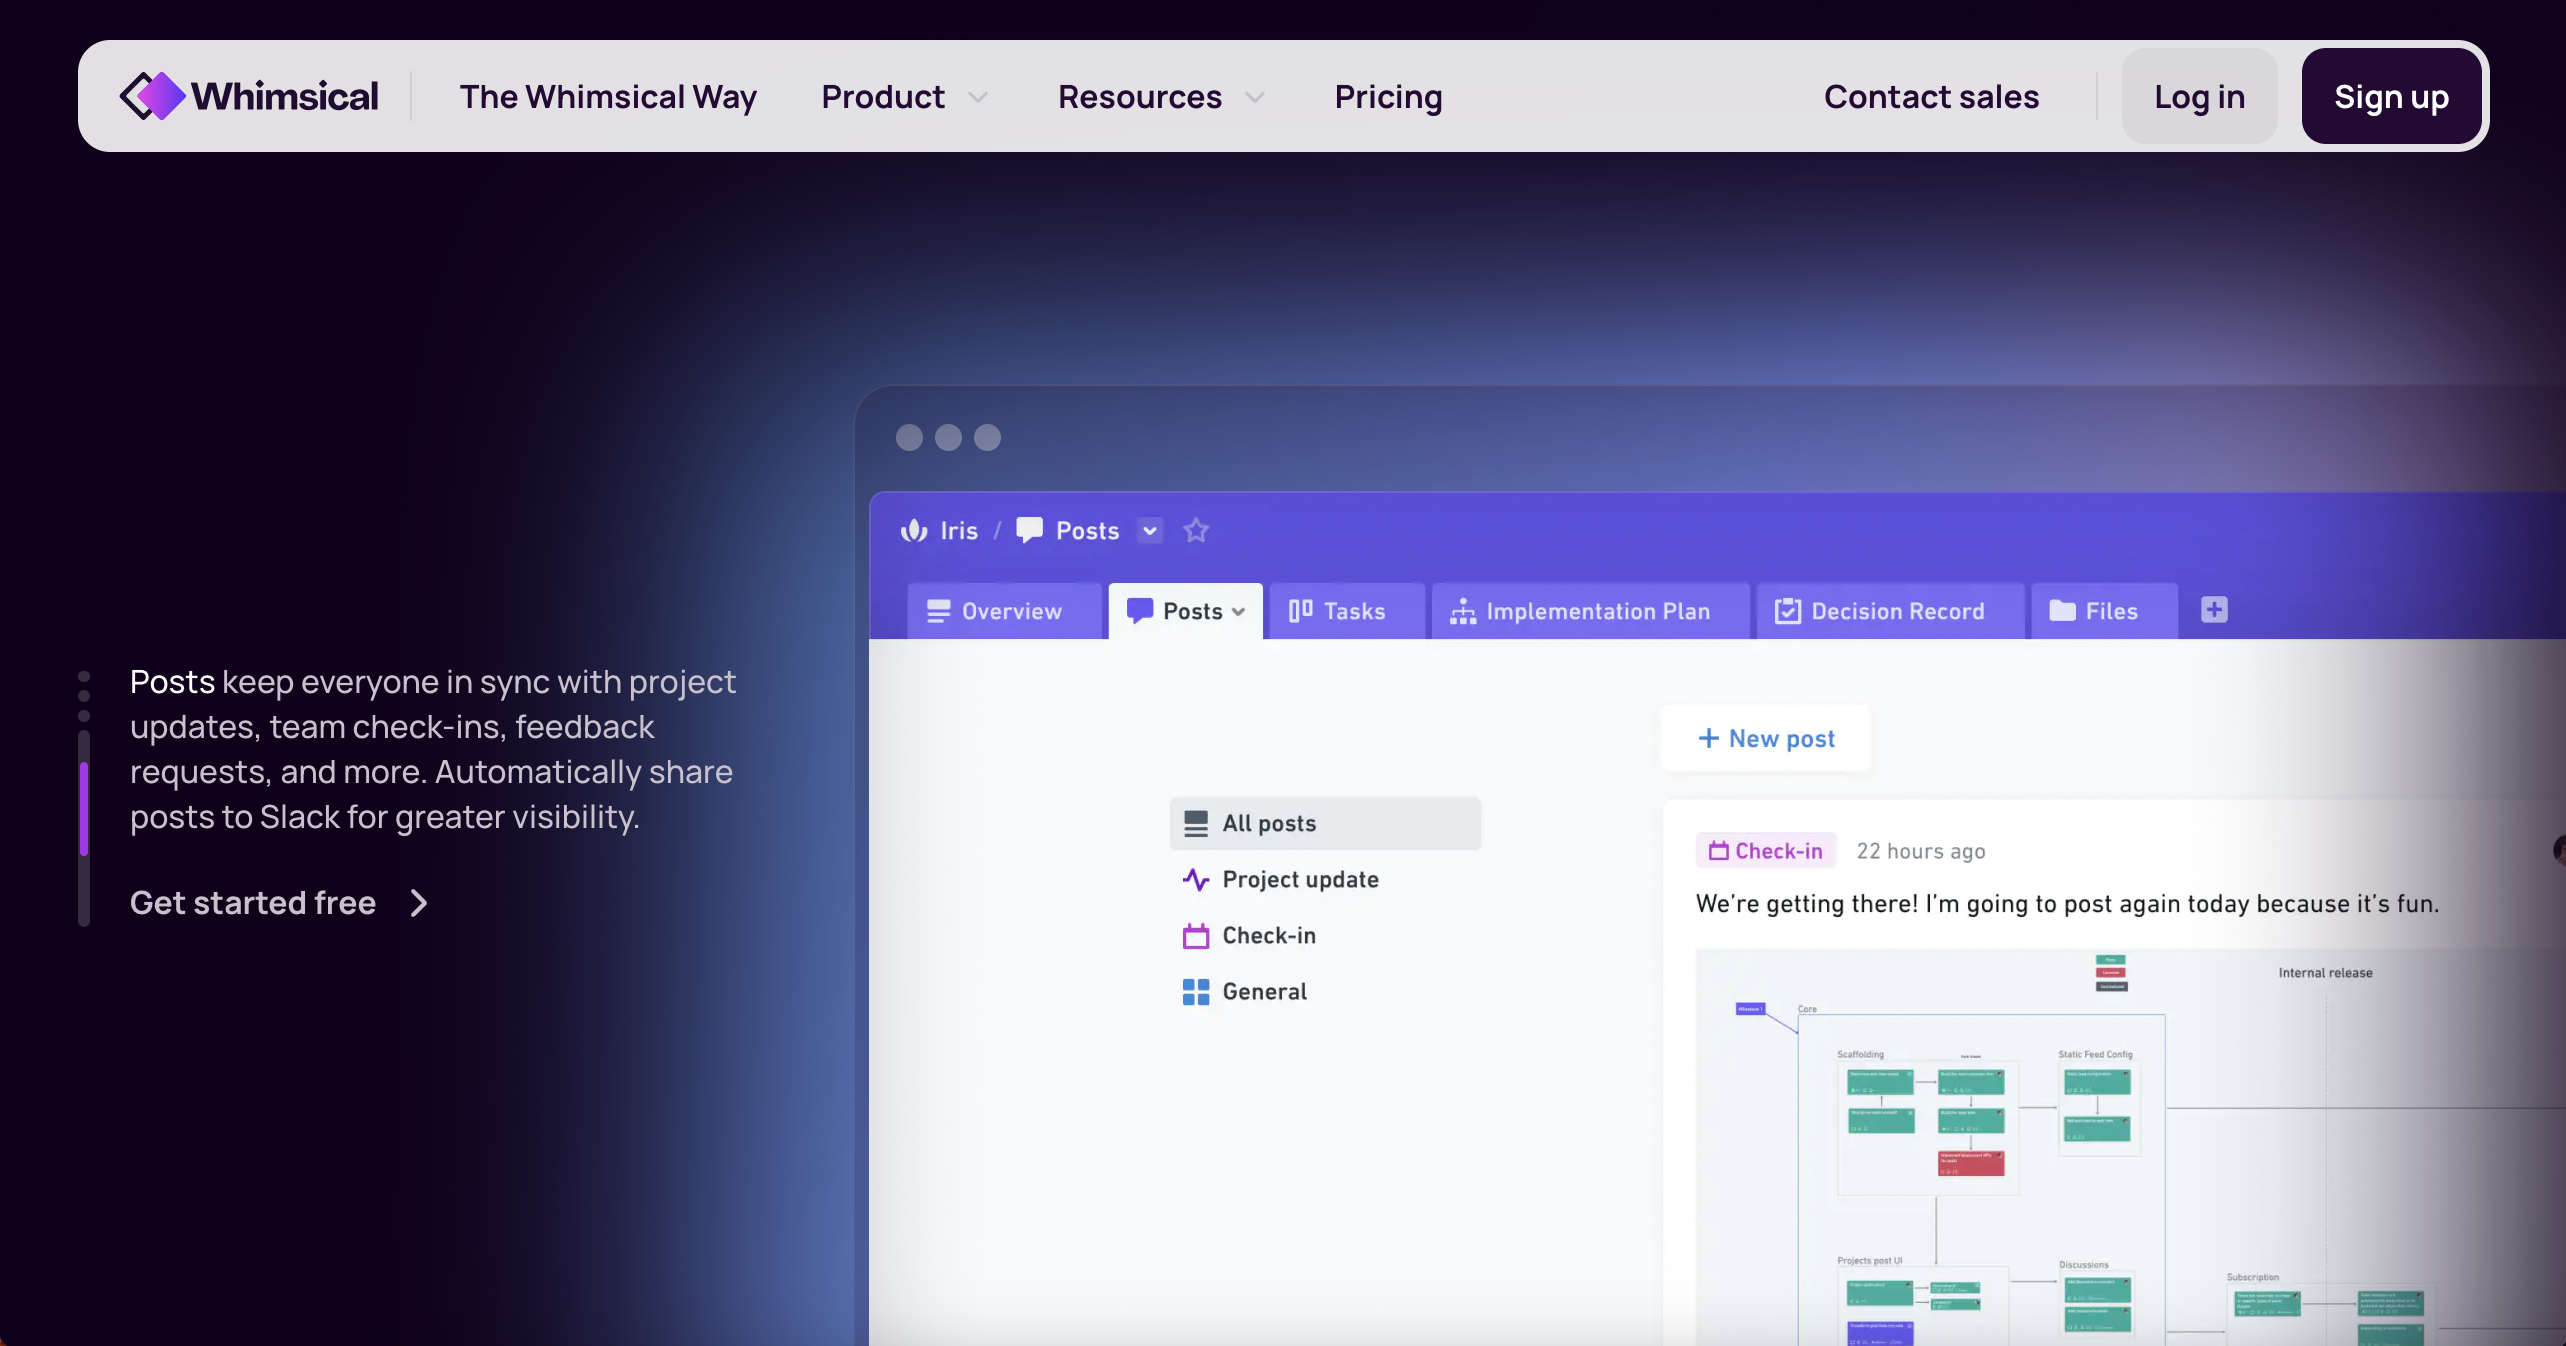2566x1346 pixels.
Task: Open The Whimsical Way page
Action: pos(608,97)
